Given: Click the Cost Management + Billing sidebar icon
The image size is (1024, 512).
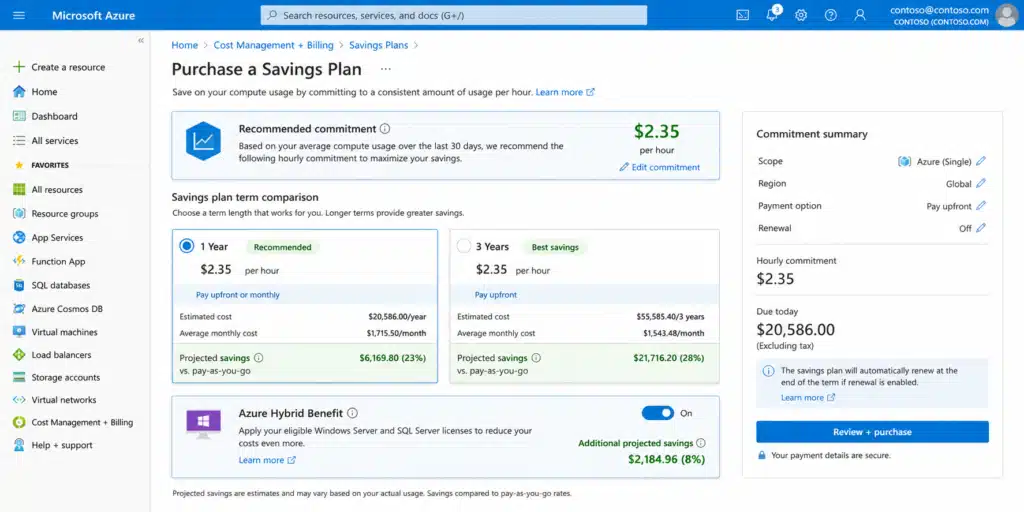Looking at the screenshot, I should pos(19,423).
